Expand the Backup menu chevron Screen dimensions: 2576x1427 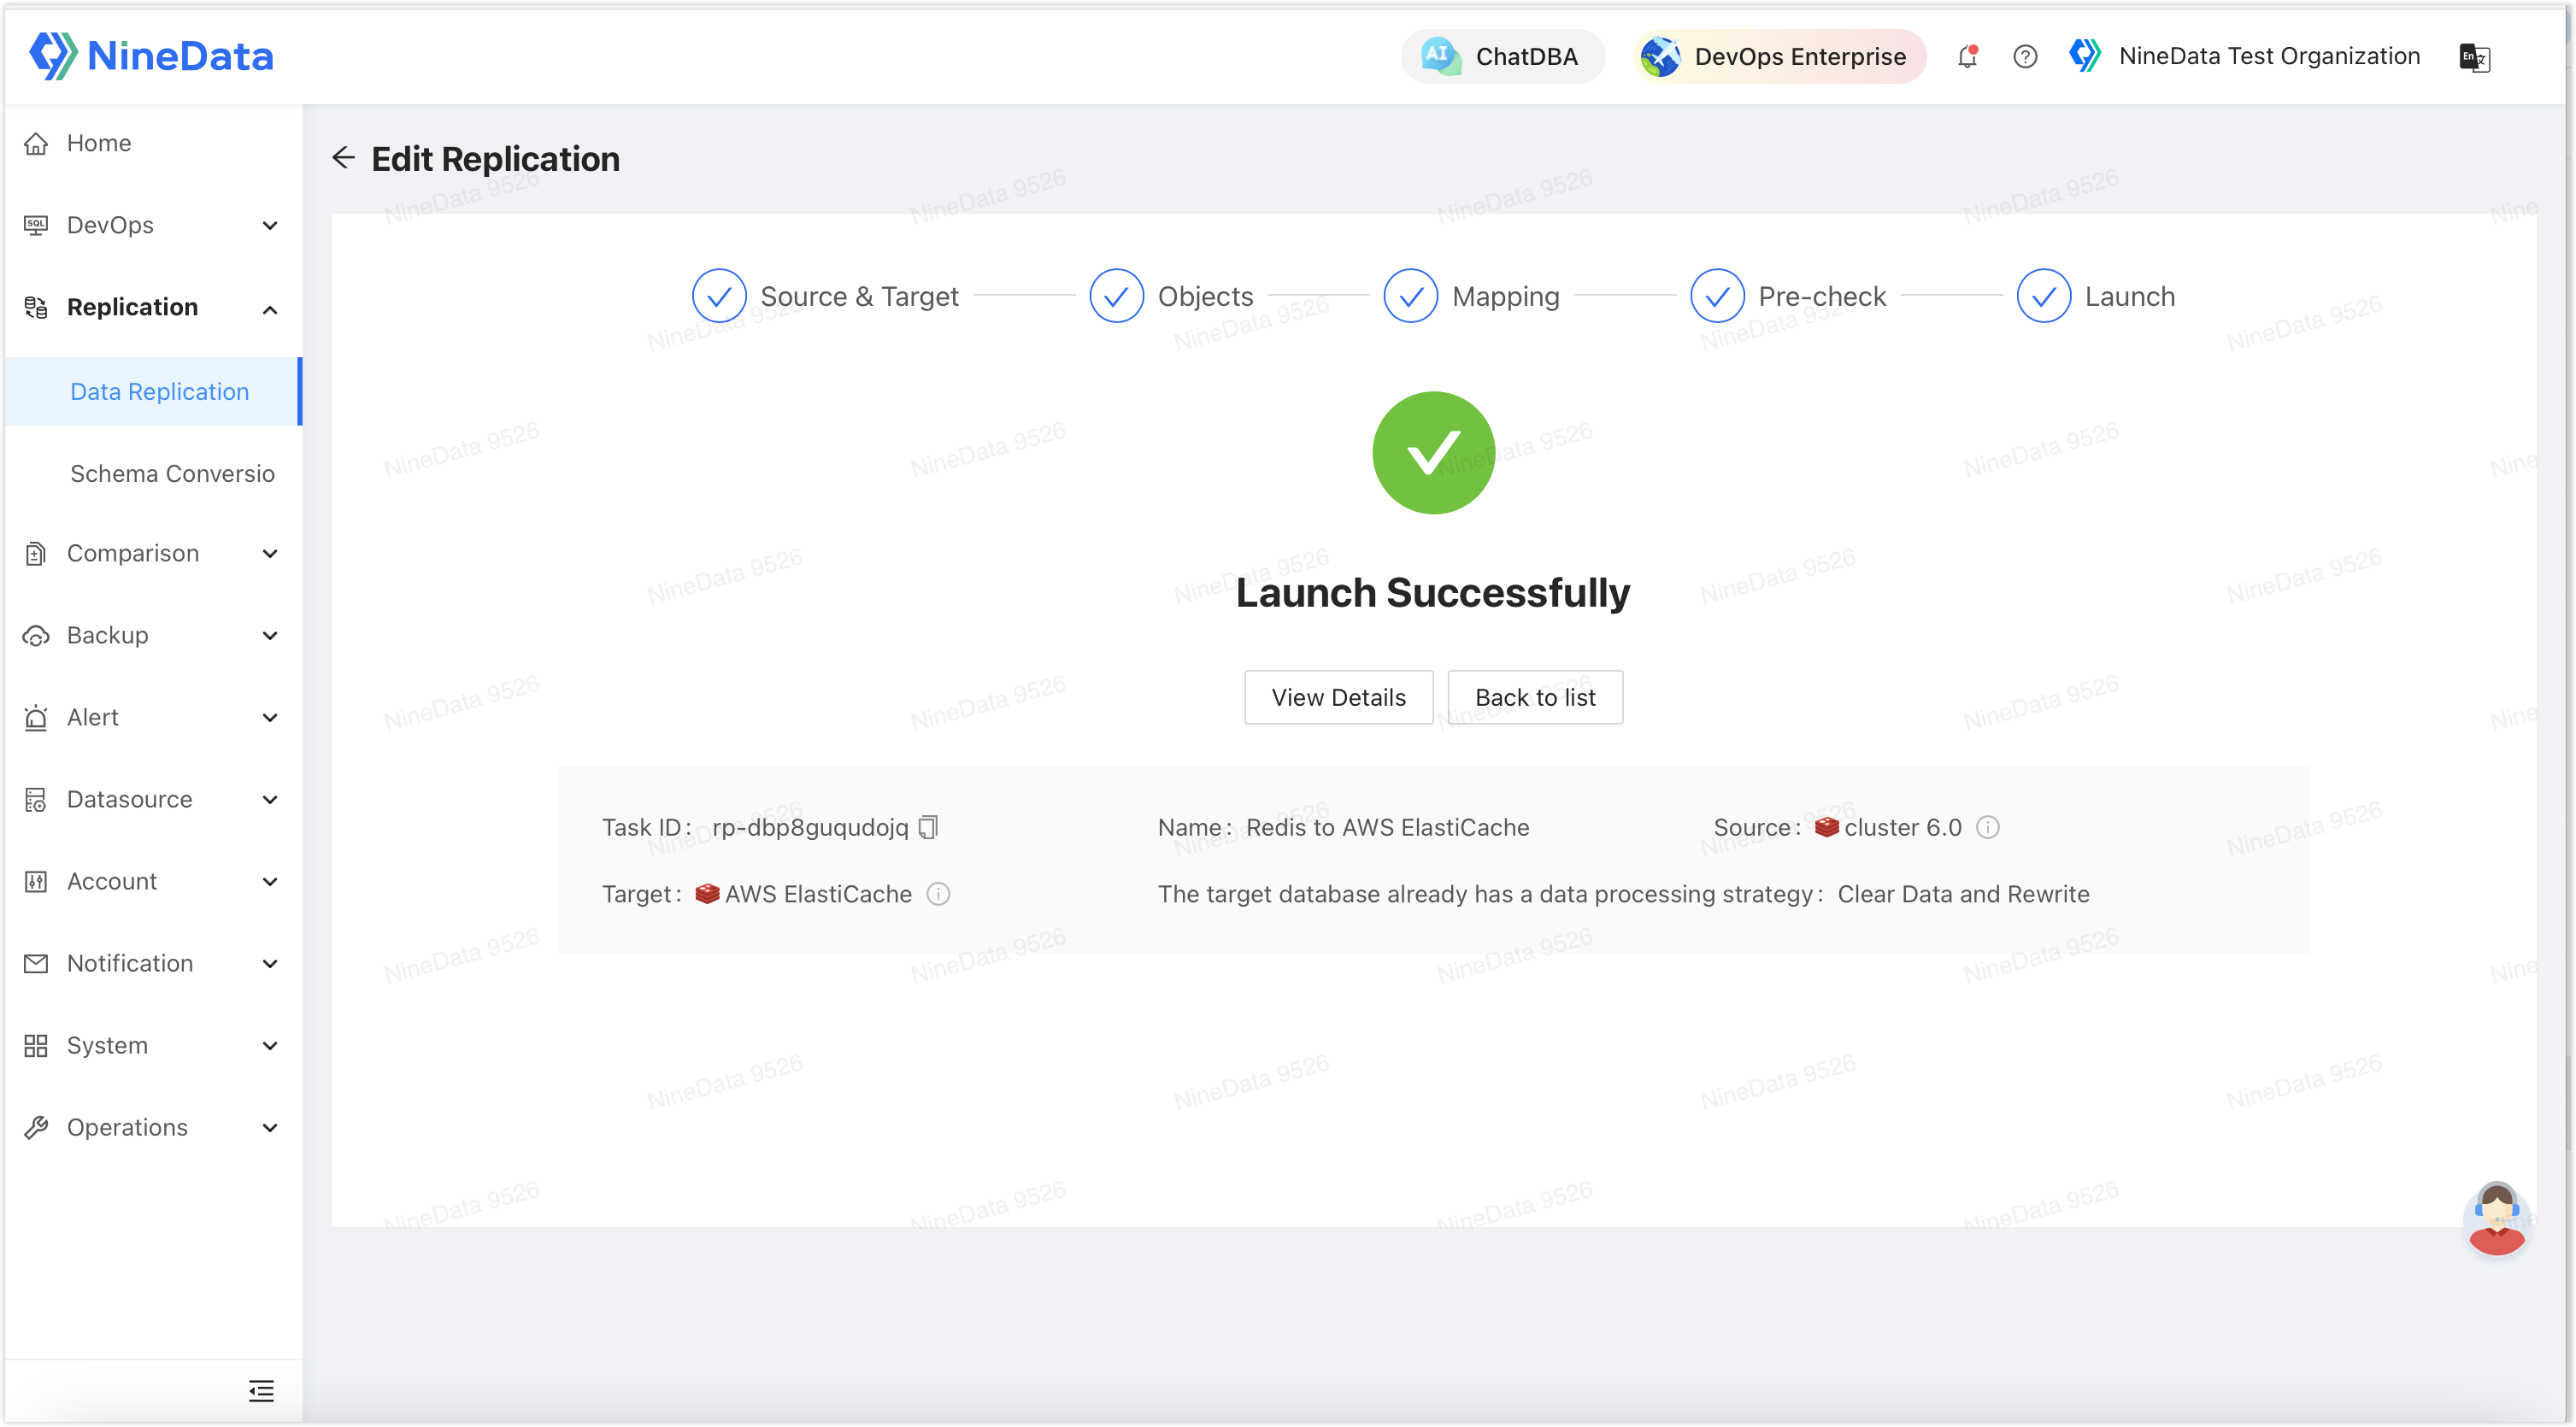[x=270, y=636]
